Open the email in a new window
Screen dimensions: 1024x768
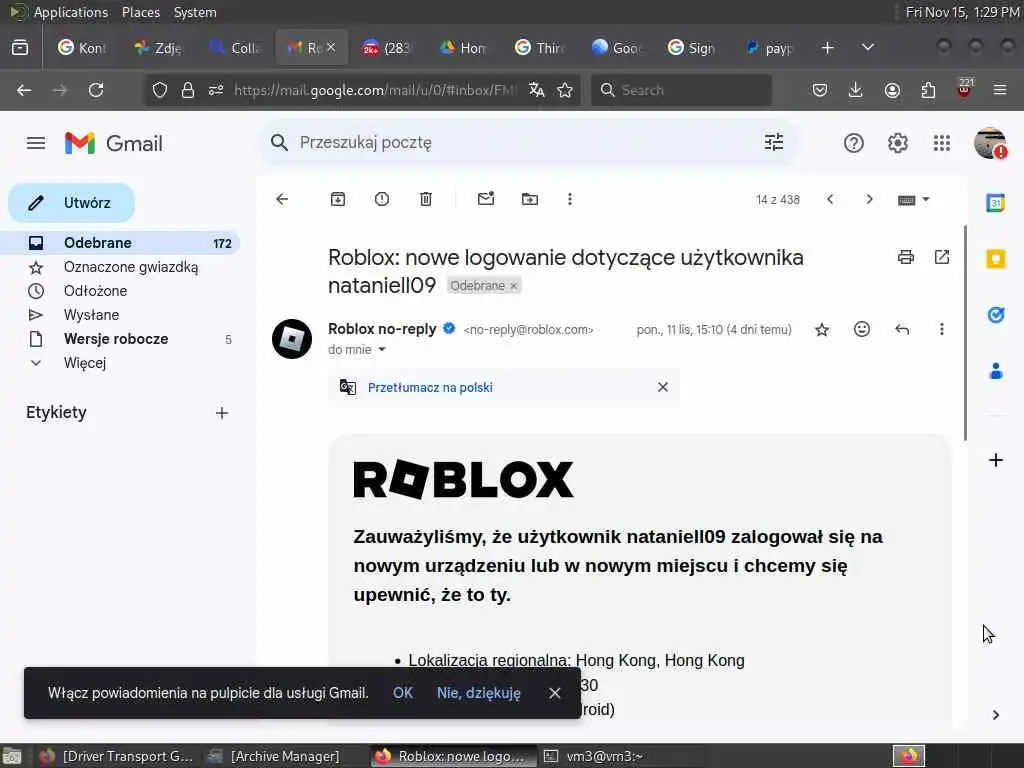pyautogui.click(x=942, y=257)
